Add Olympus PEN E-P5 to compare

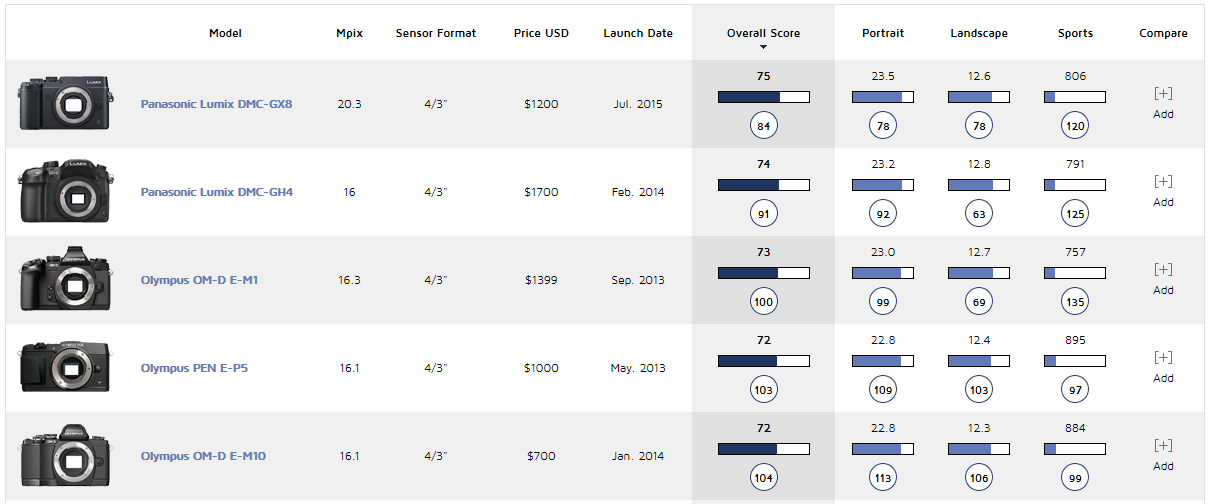(x=1163, y=366)
